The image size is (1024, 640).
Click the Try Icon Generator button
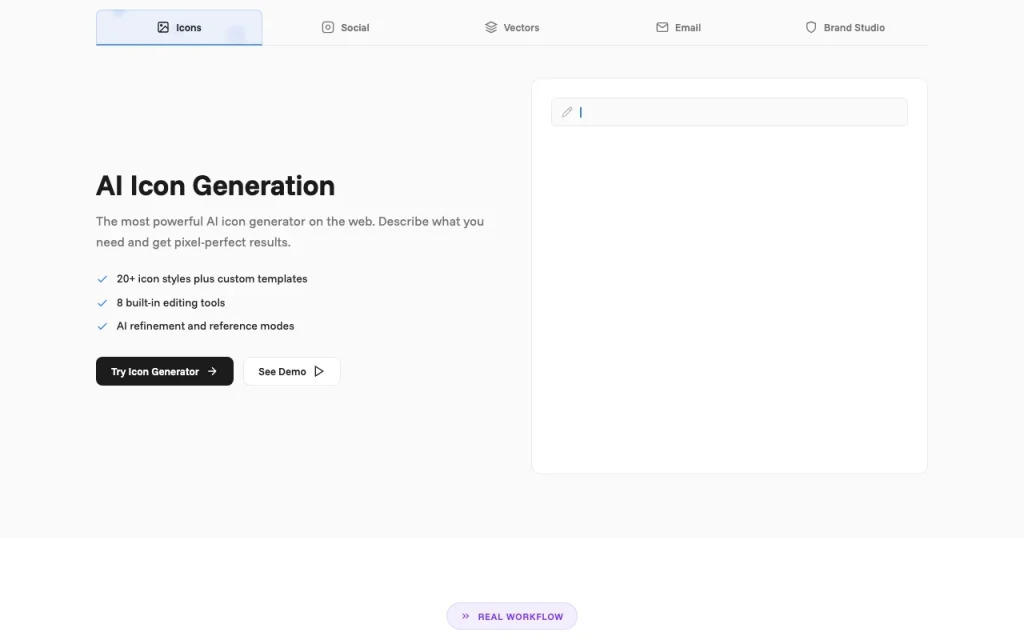[x=165, y=371]
